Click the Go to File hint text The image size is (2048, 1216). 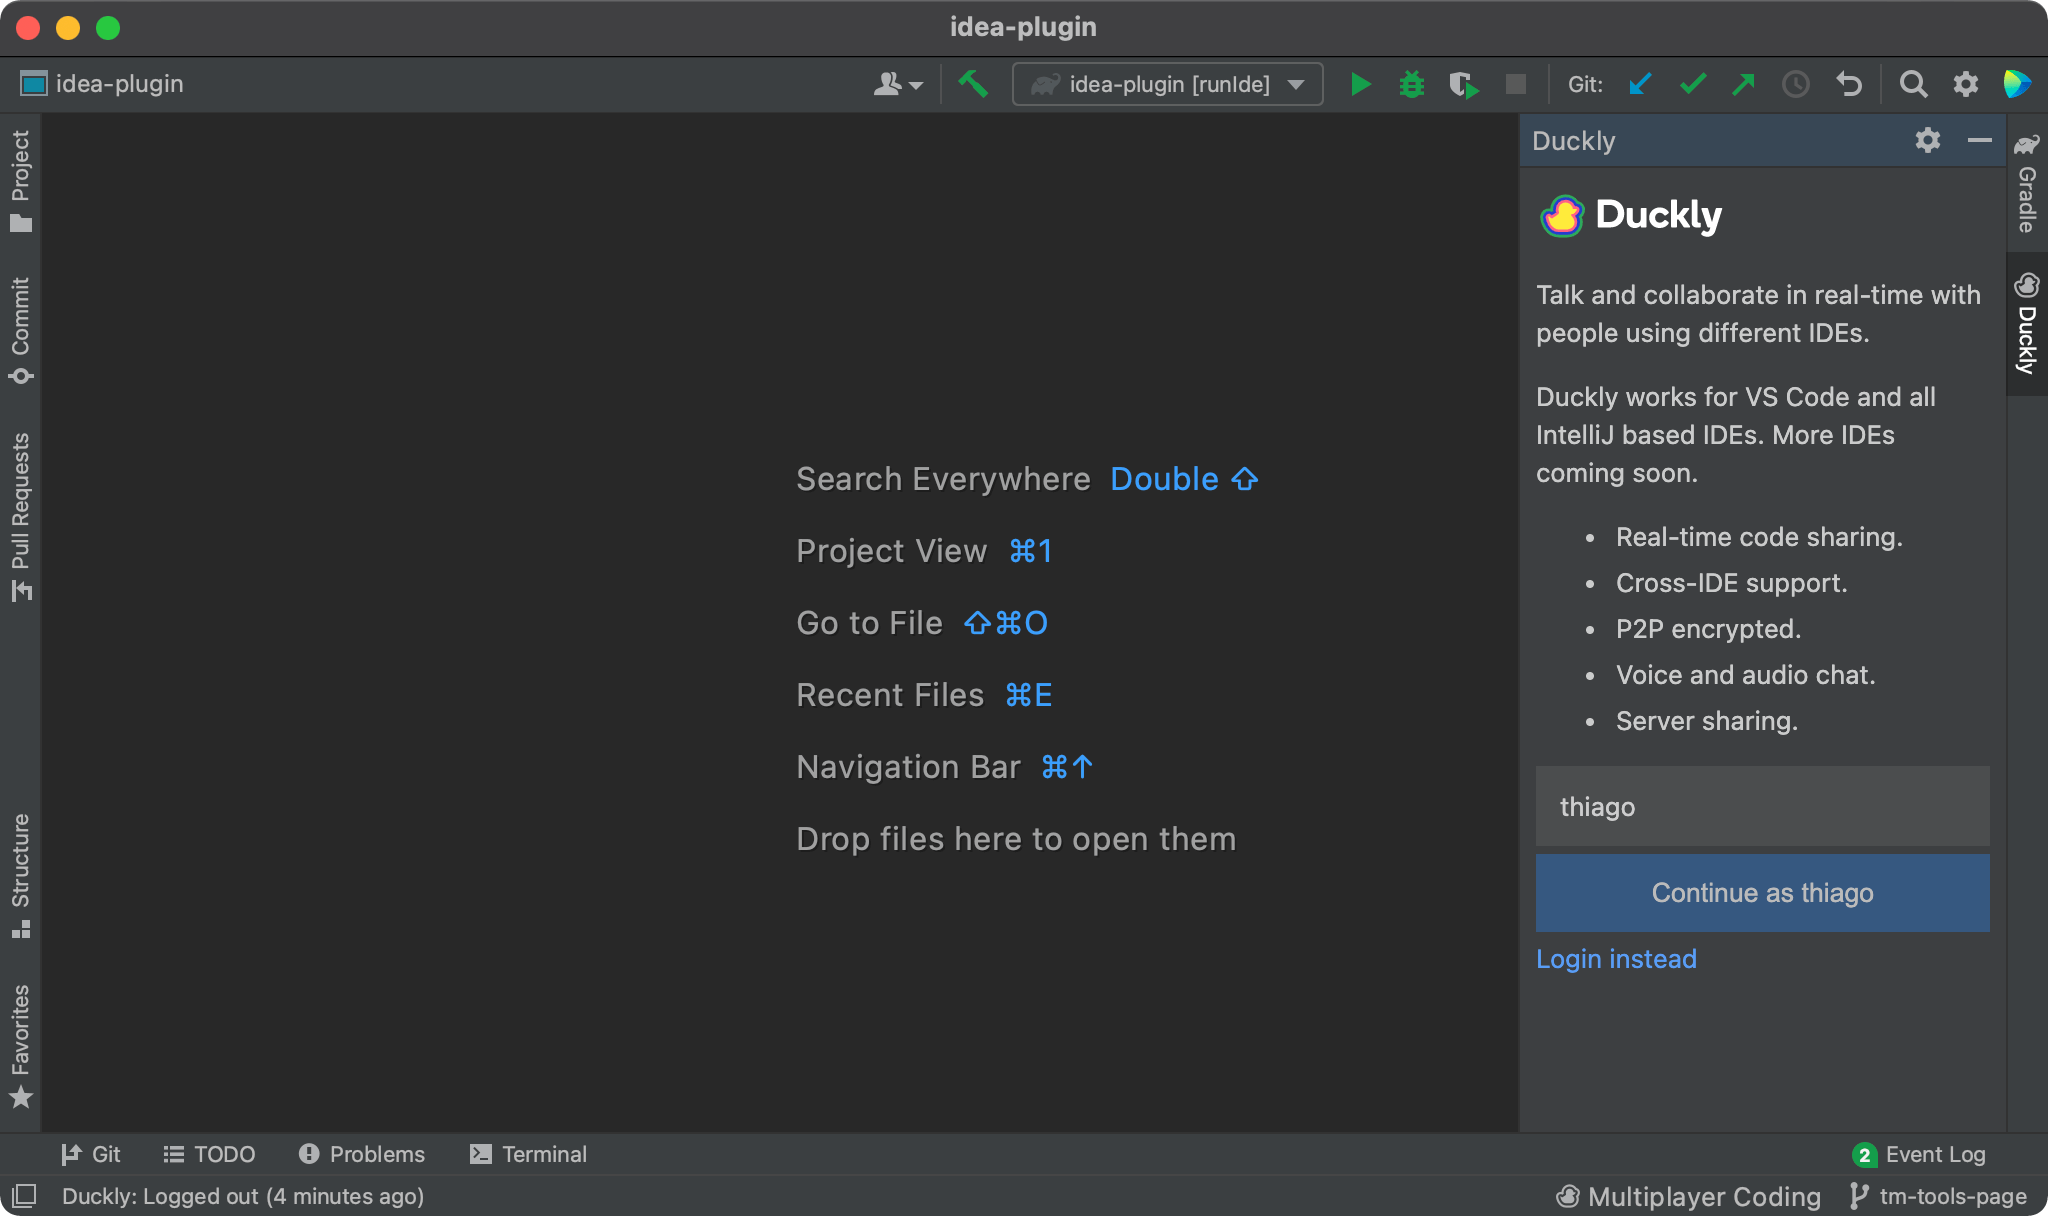point(869,623)
